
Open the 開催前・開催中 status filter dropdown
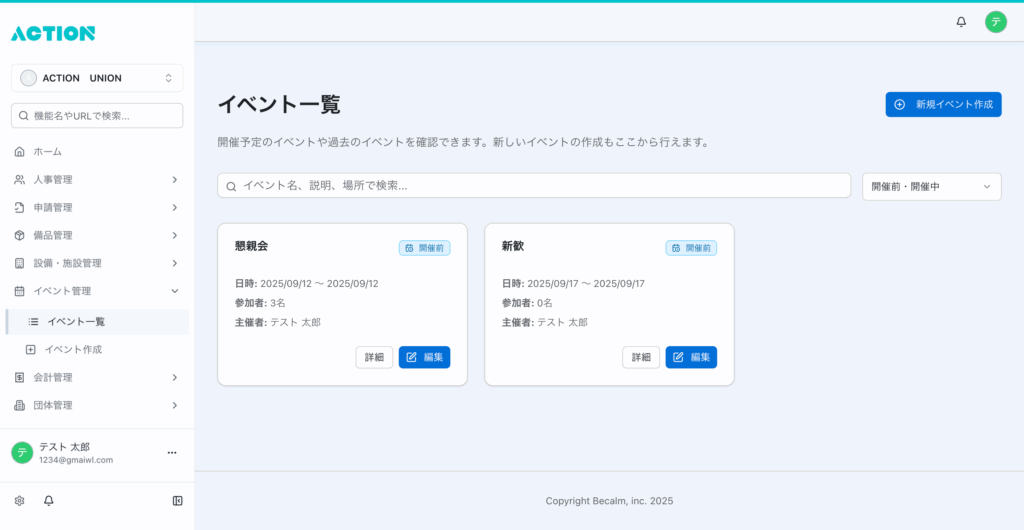(x=931, y=187)
